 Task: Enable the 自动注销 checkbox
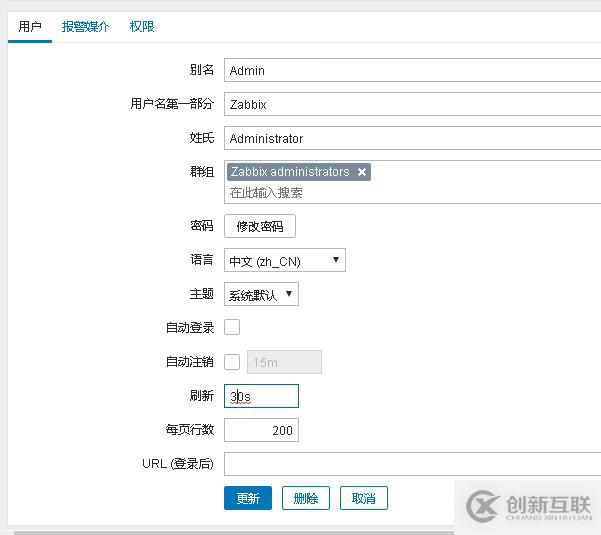pyautogui.click(x=232, y=362)
